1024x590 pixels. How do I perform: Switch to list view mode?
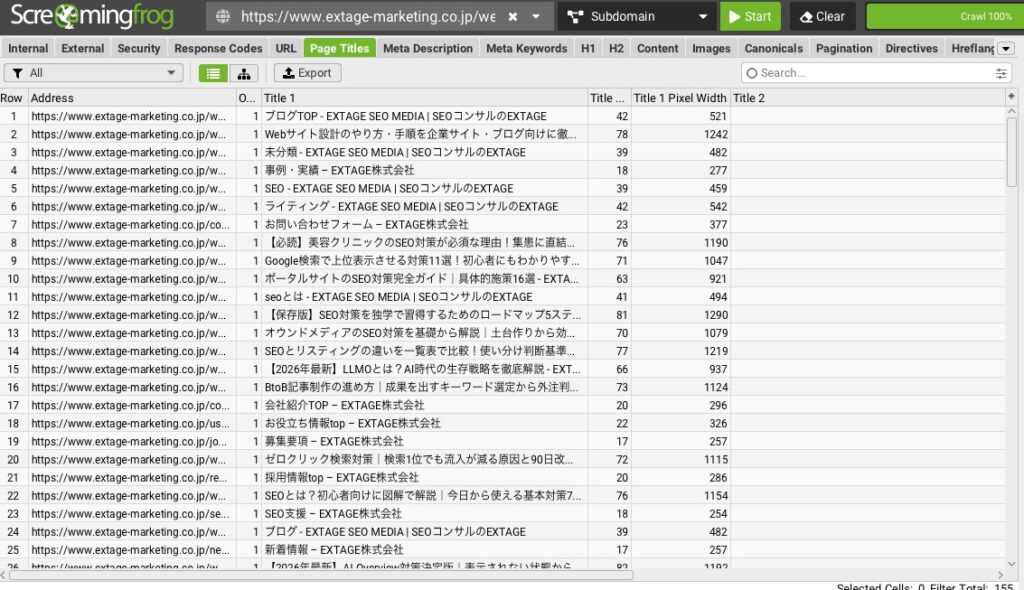pos(212,73)
